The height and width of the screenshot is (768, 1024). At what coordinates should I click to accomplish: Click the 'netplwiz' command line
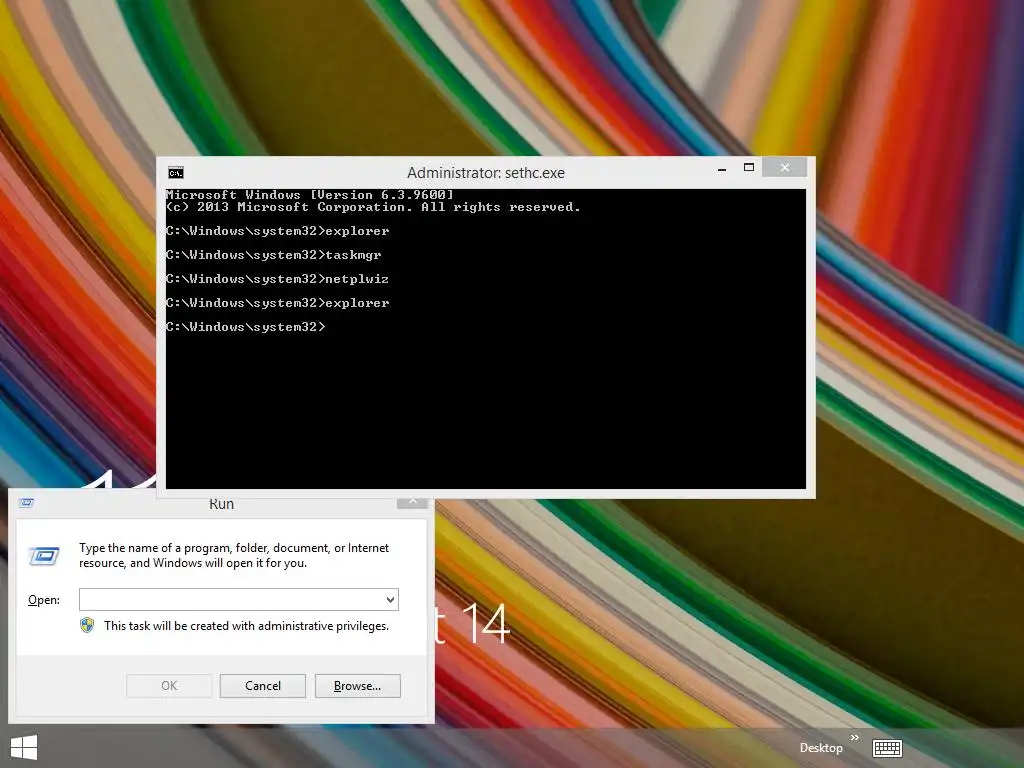(277, 279)
